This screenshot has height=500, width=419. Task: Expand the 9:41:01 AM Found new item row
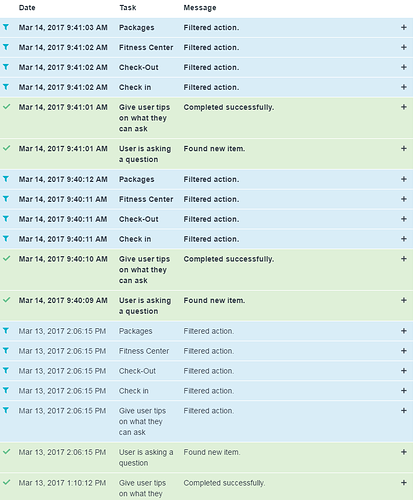404,148
